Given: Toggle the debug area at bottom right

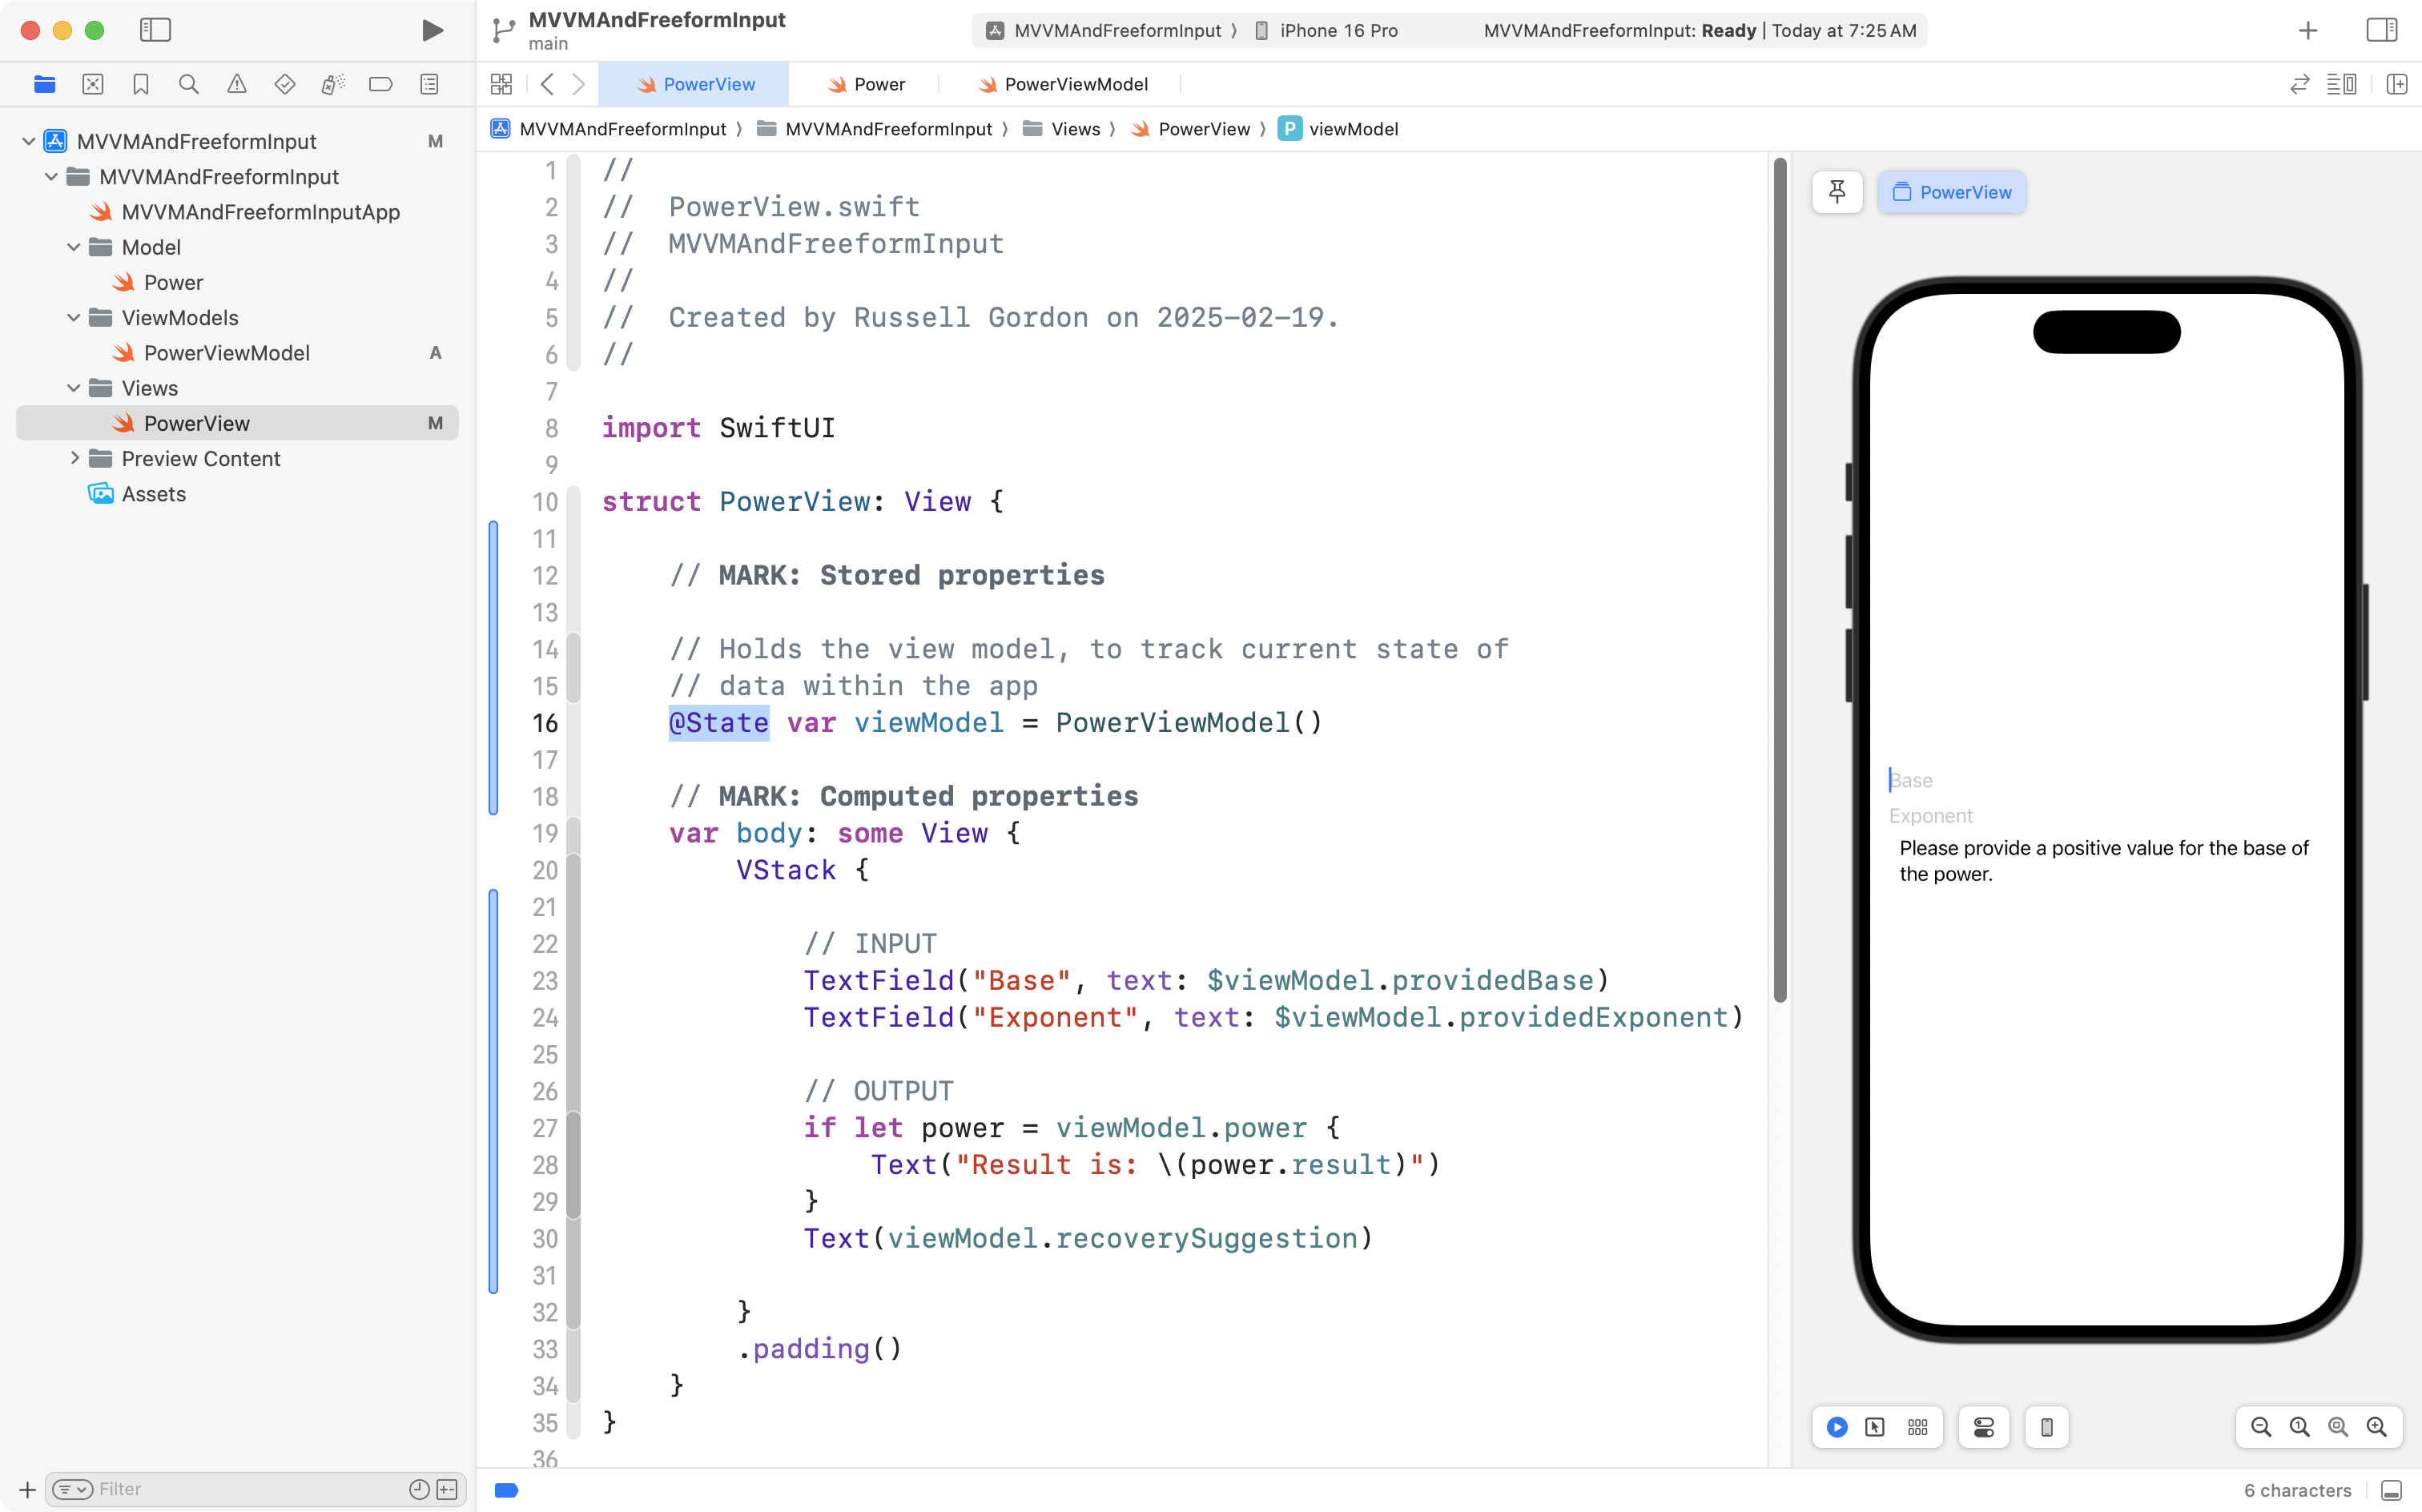Looking at the screenshot, I should [2391, 1490].
